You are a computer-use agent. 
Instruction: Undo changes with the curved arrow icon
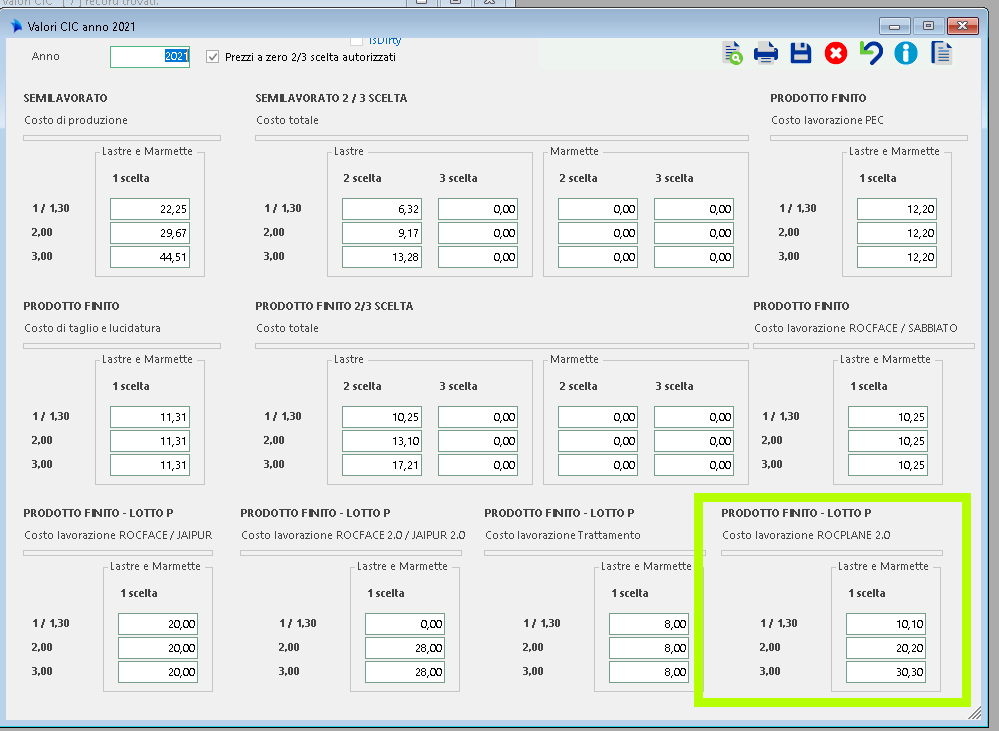(x=871, y=53)
